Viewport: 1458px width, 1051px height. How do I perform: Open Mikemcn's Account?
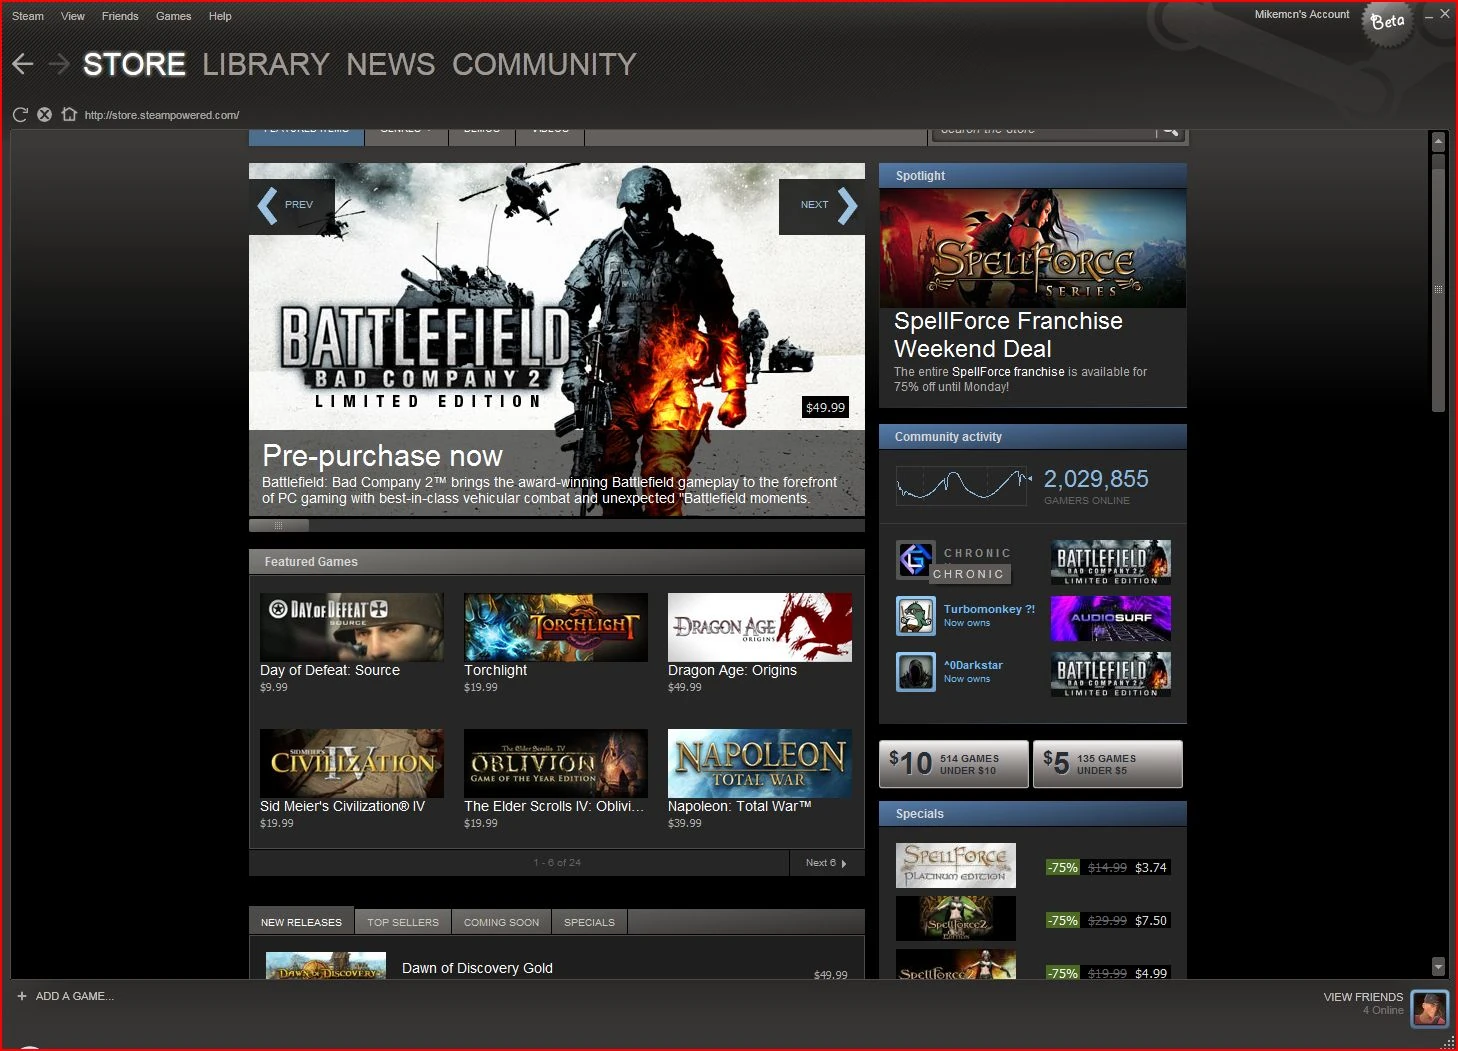tap(1302, 14)
